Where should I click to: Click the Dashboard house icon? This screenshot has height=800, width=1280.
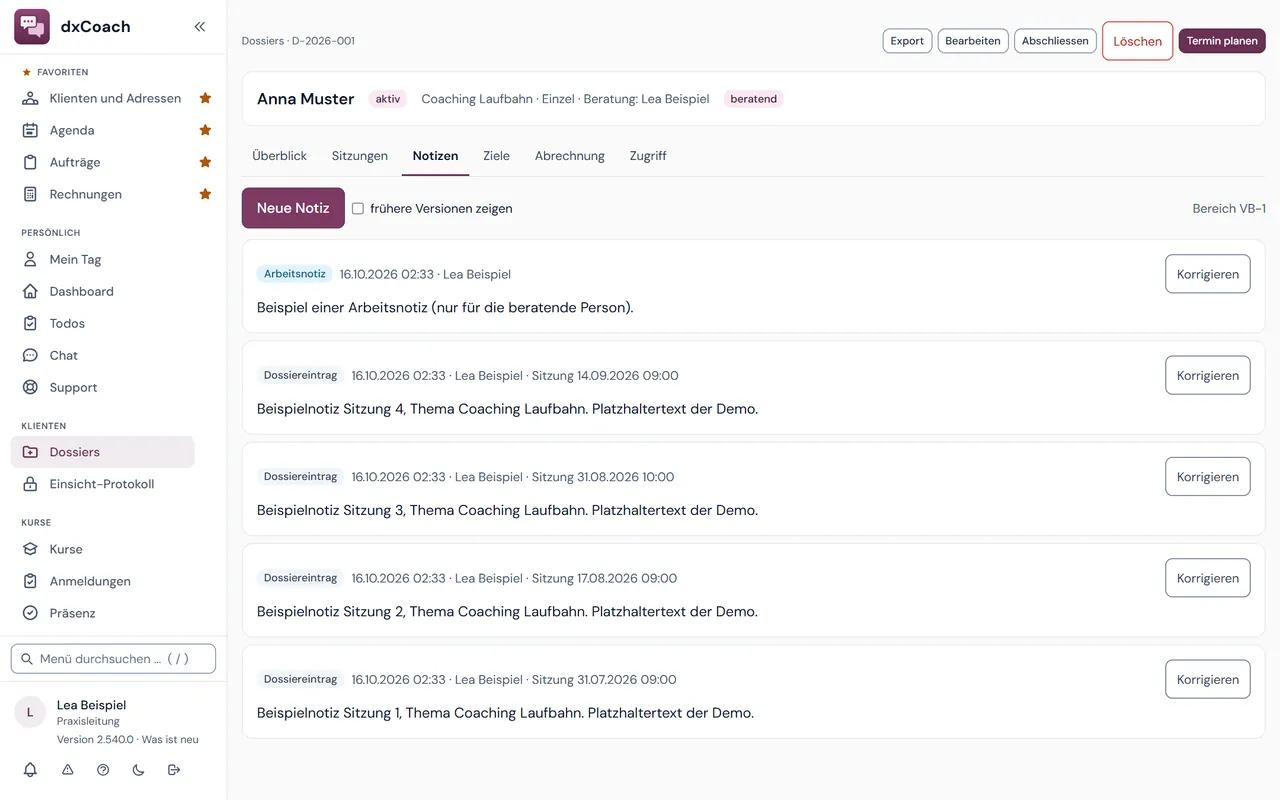click(30, 291)
